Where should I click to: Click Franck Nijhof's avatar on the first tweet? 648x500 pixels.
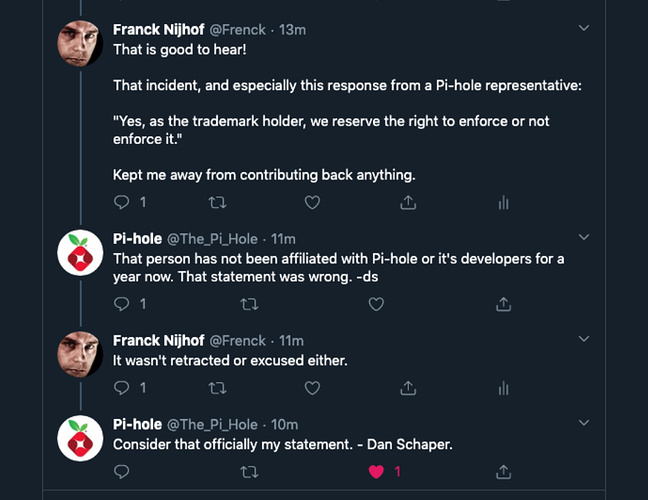[82, 45]
